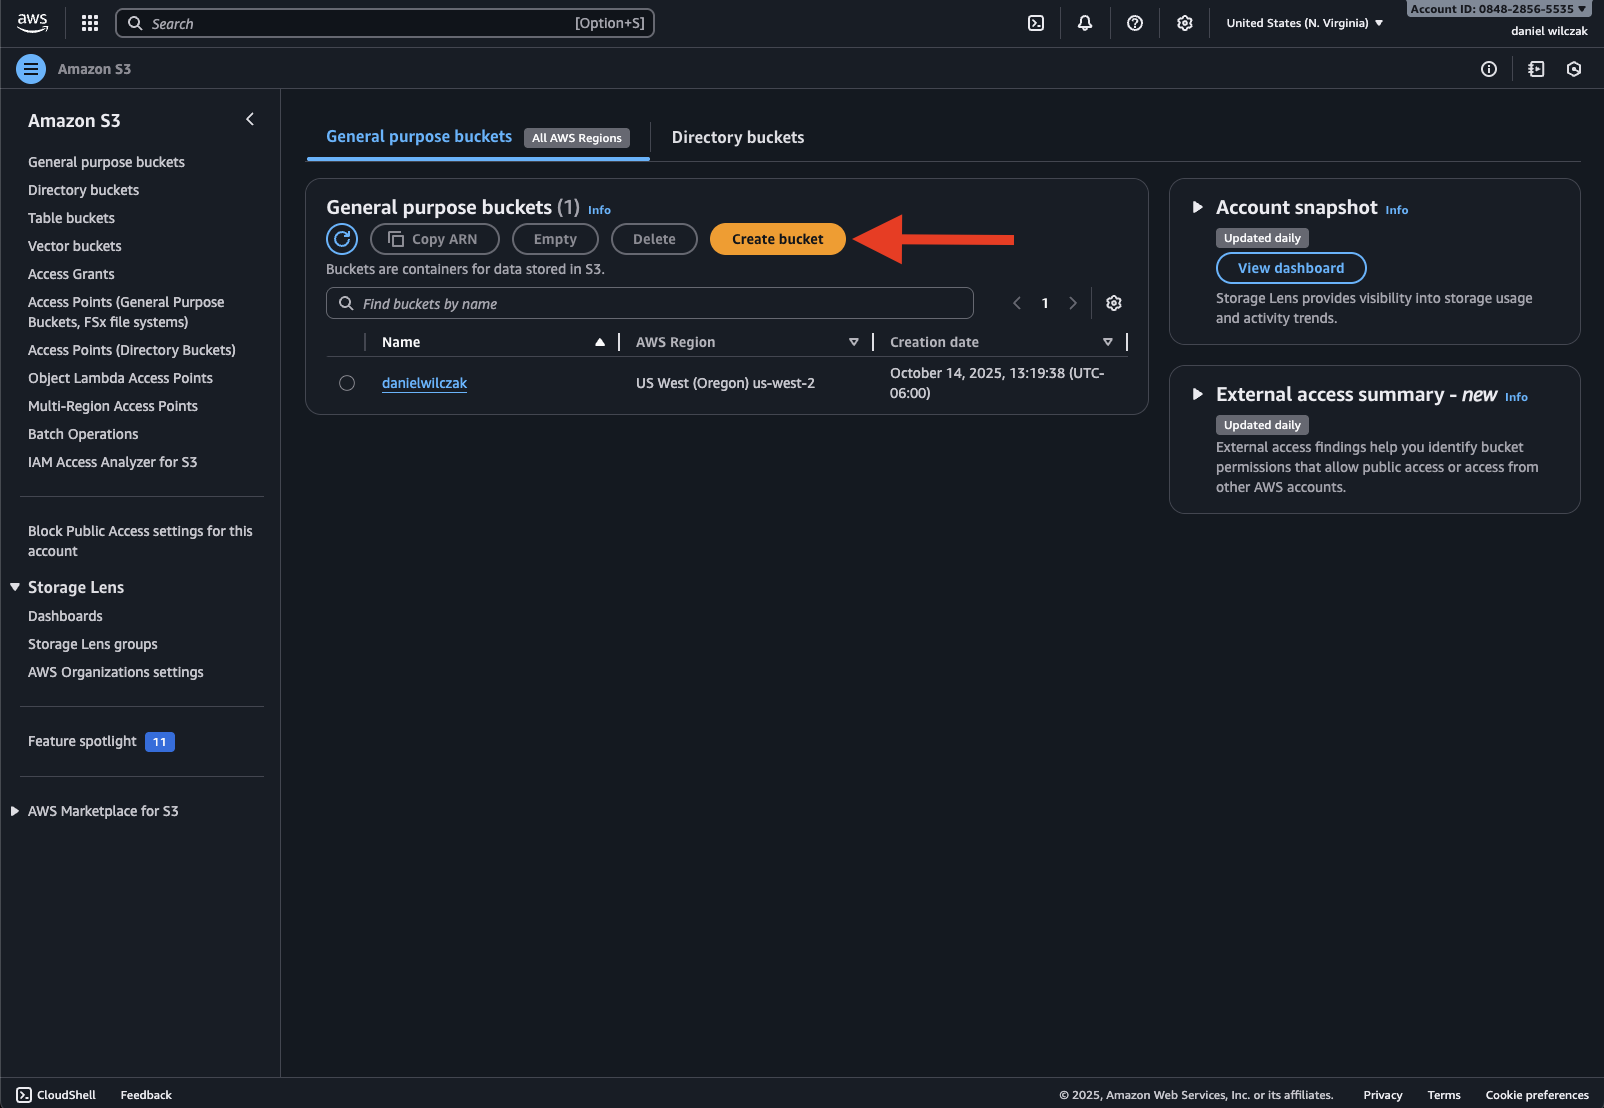Open the AWS services grid menu
This screenshot has height=1108, width=1604.
[x=90, y=23]
